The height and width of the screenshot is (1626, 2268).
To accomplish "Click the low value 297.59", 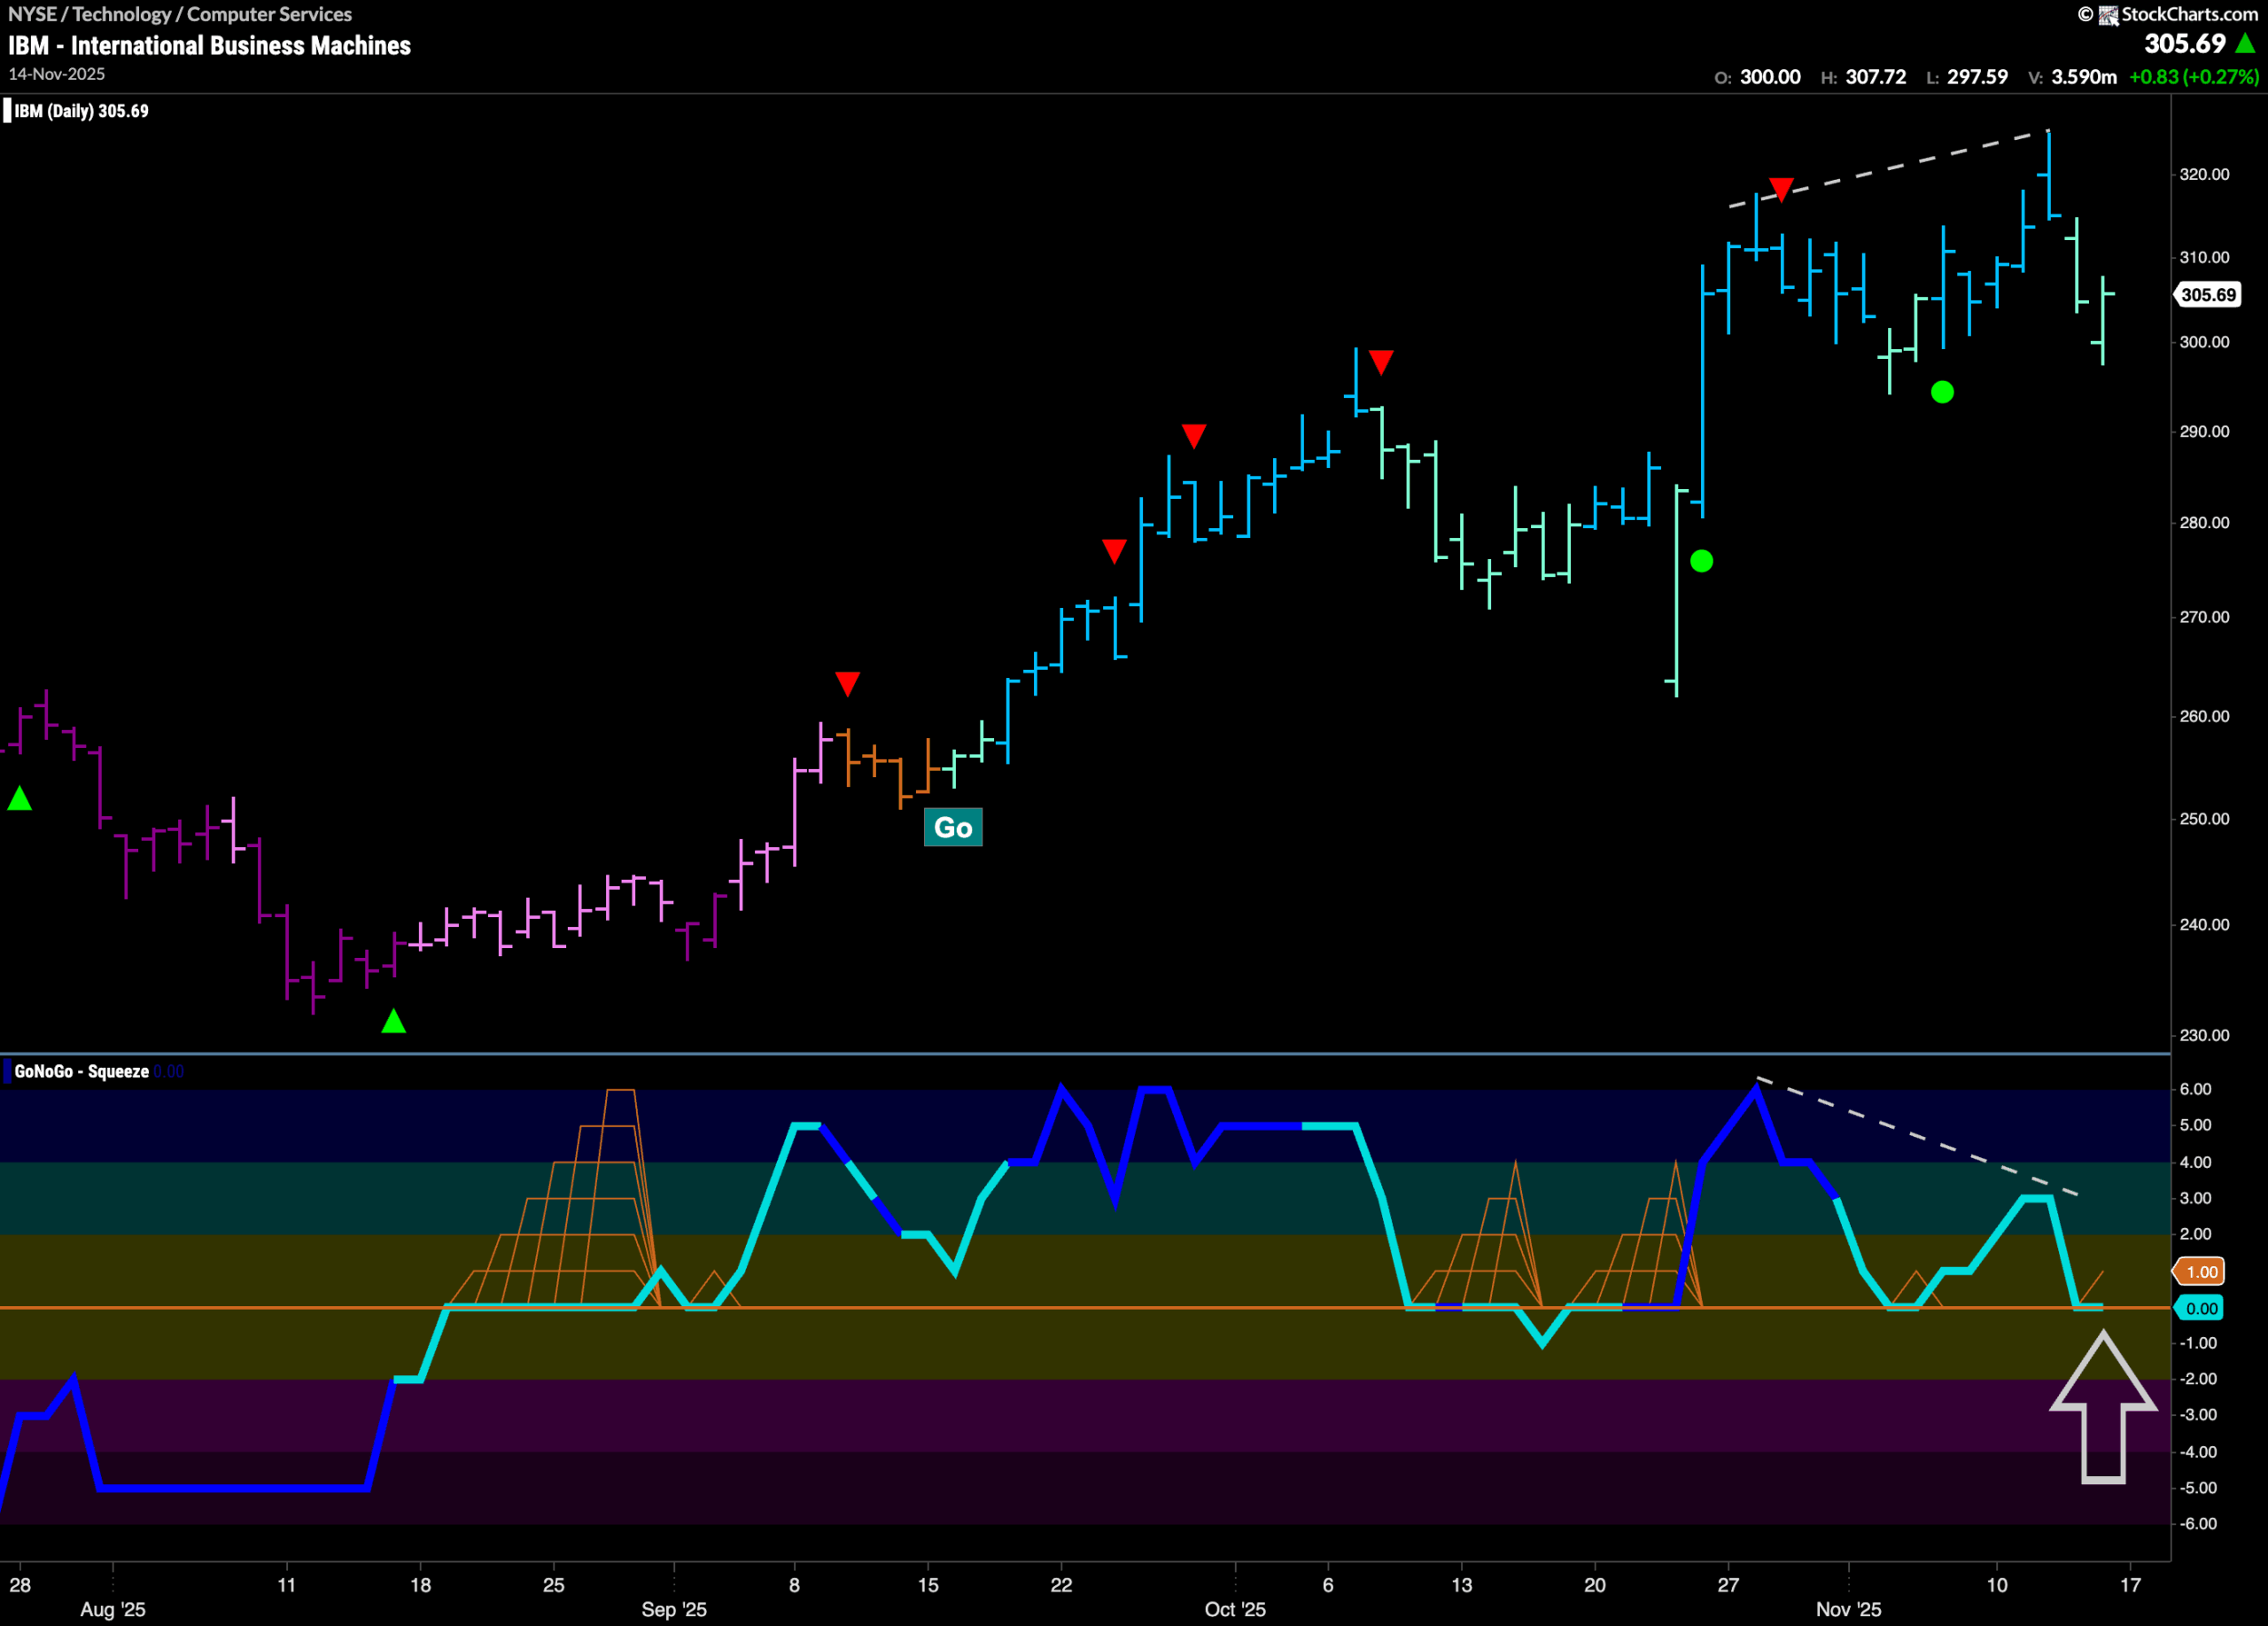I will (x=1977, y=77).
